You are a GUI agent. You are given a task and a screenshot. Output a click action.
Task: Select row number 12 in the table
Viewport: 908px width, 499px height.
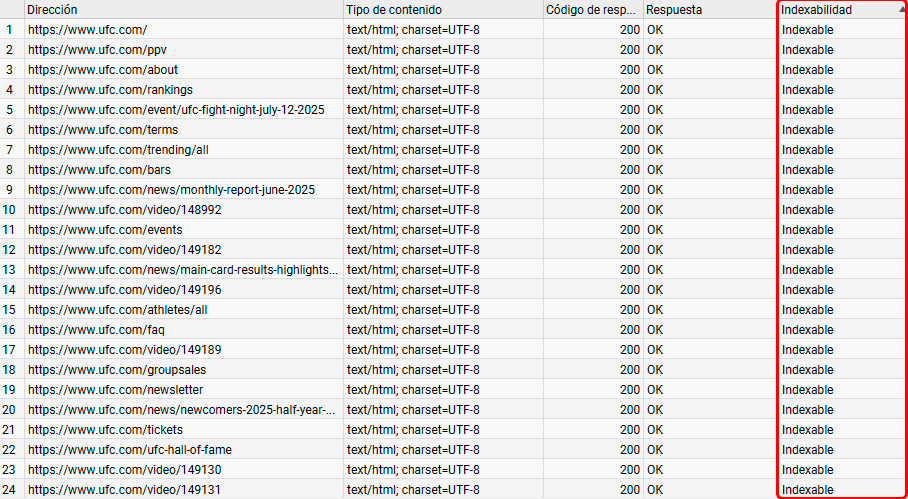click(10, 249)
